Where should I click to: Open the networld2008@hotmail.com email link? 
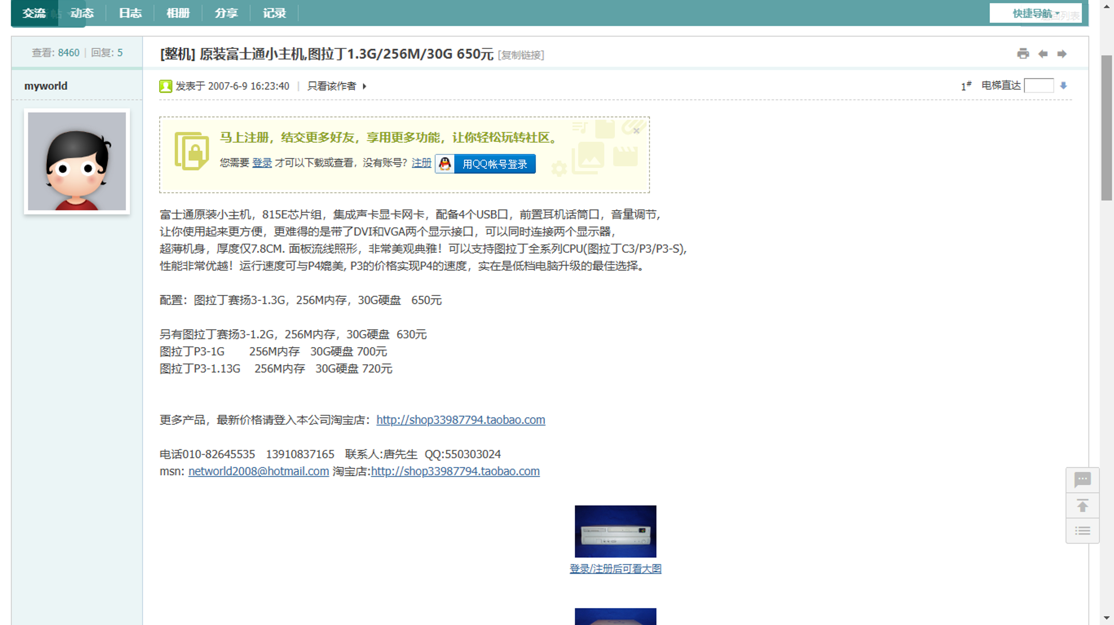point(258,472)
